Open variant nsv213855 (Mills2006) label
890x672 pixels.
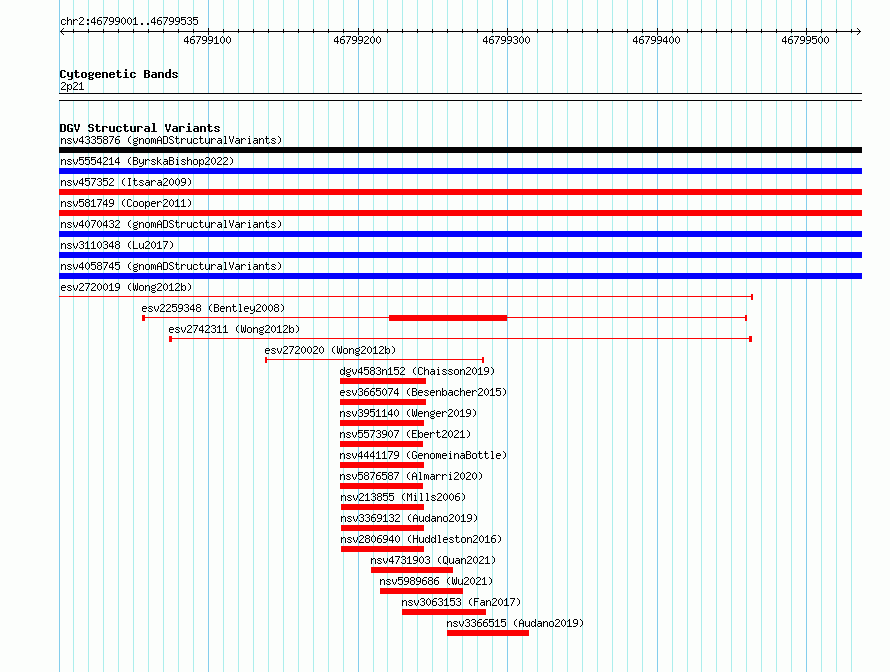pos(402,497)
